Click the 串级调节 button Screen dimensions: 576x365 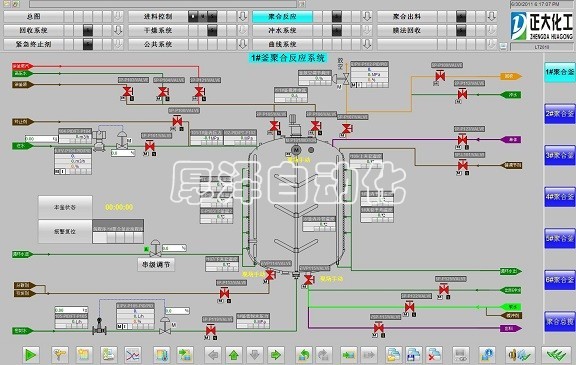[x=156, y=264]
